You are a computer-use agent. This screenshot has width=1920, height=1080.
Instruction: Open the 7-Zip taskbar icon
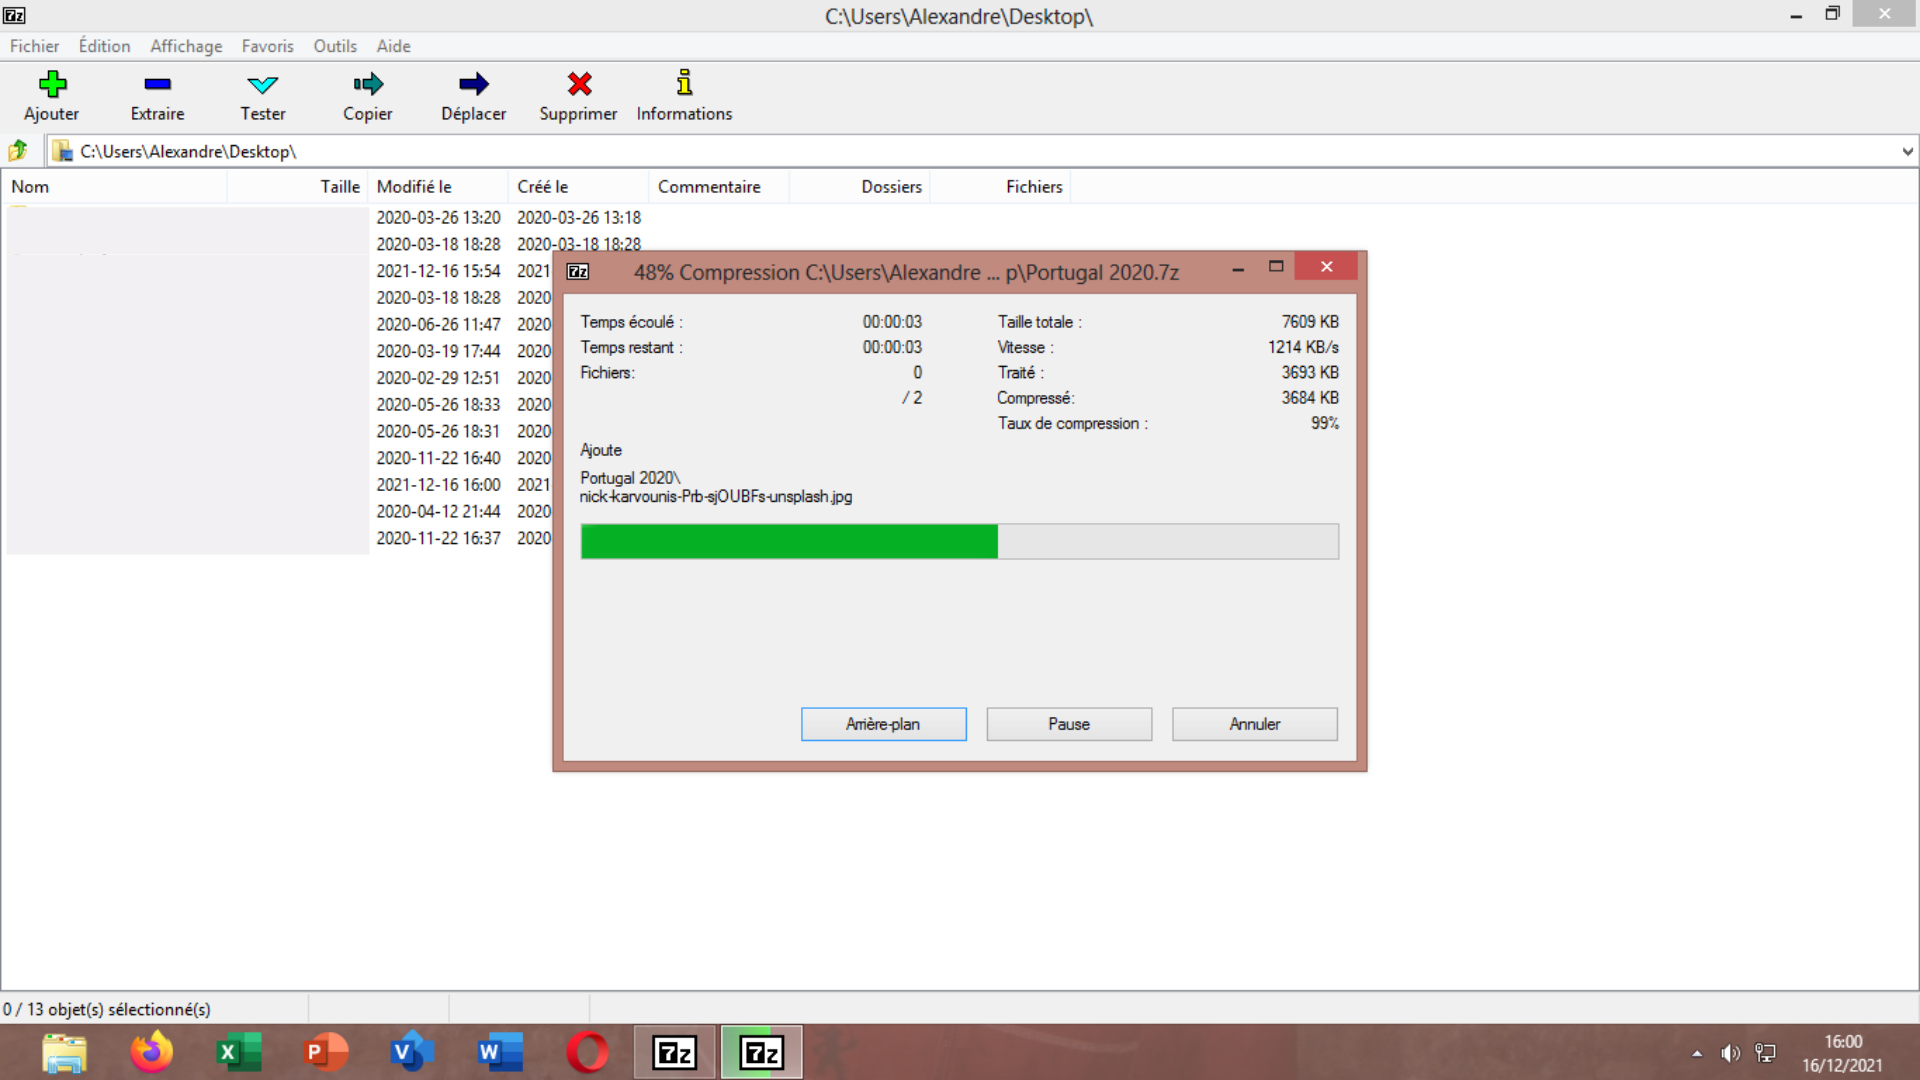674,1052
